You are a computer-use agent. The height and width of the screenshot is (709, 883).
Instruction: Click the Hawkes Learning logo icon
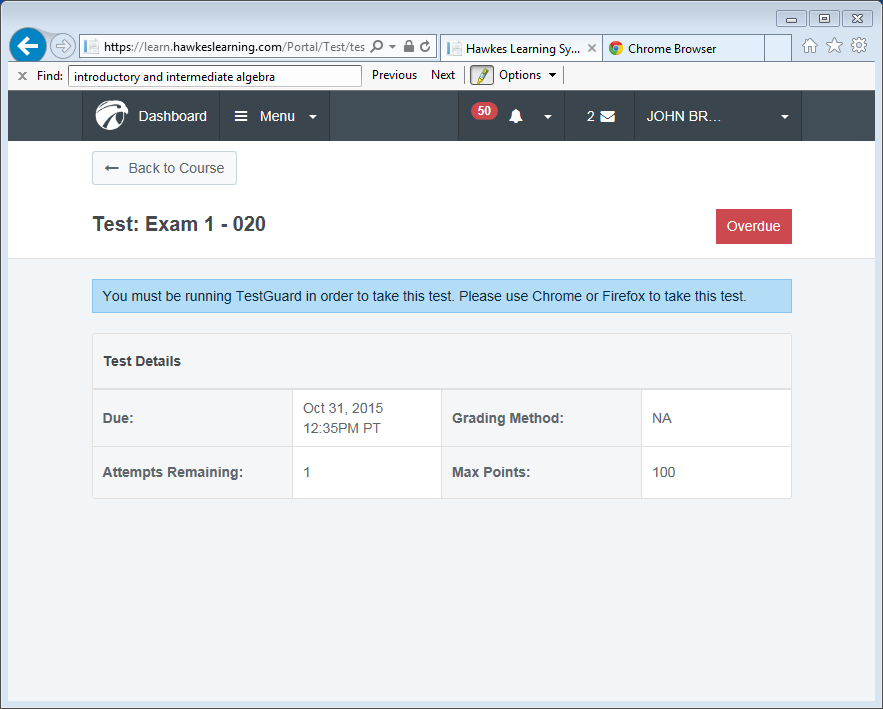112,115
